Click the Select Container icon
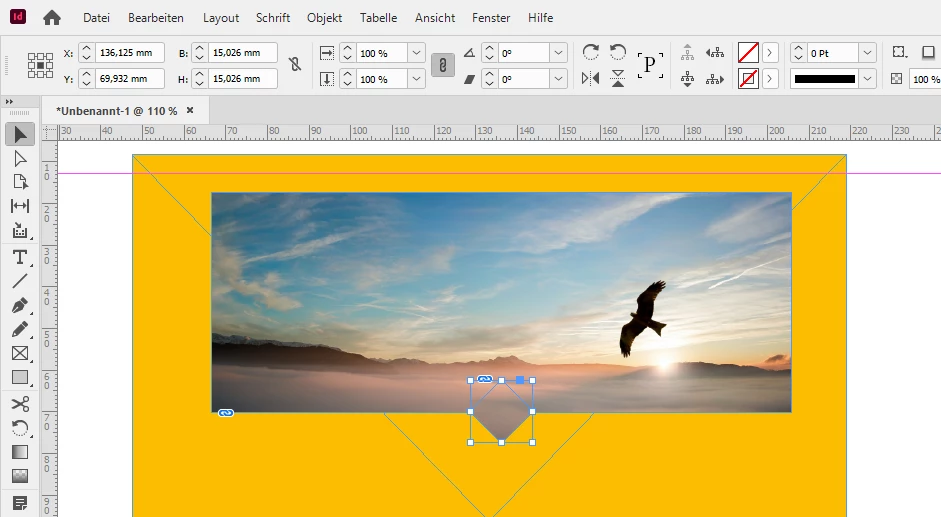 [688, 53]
